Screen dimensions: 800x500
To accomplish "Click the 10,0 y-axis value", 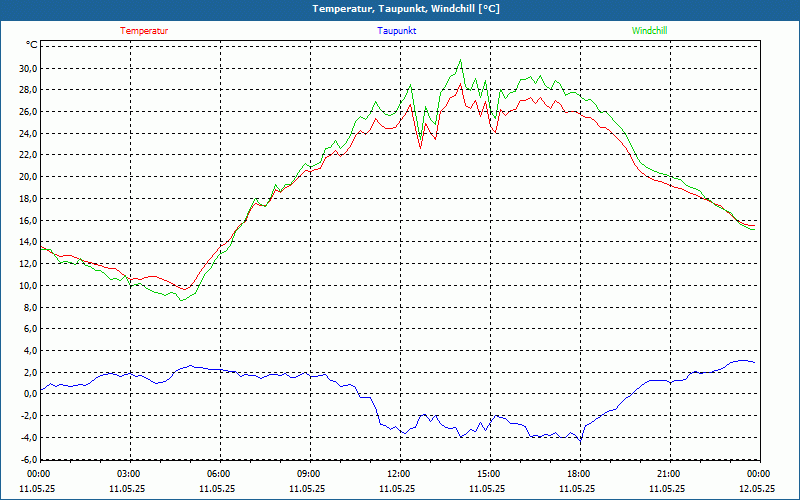I will pos(29,285).
